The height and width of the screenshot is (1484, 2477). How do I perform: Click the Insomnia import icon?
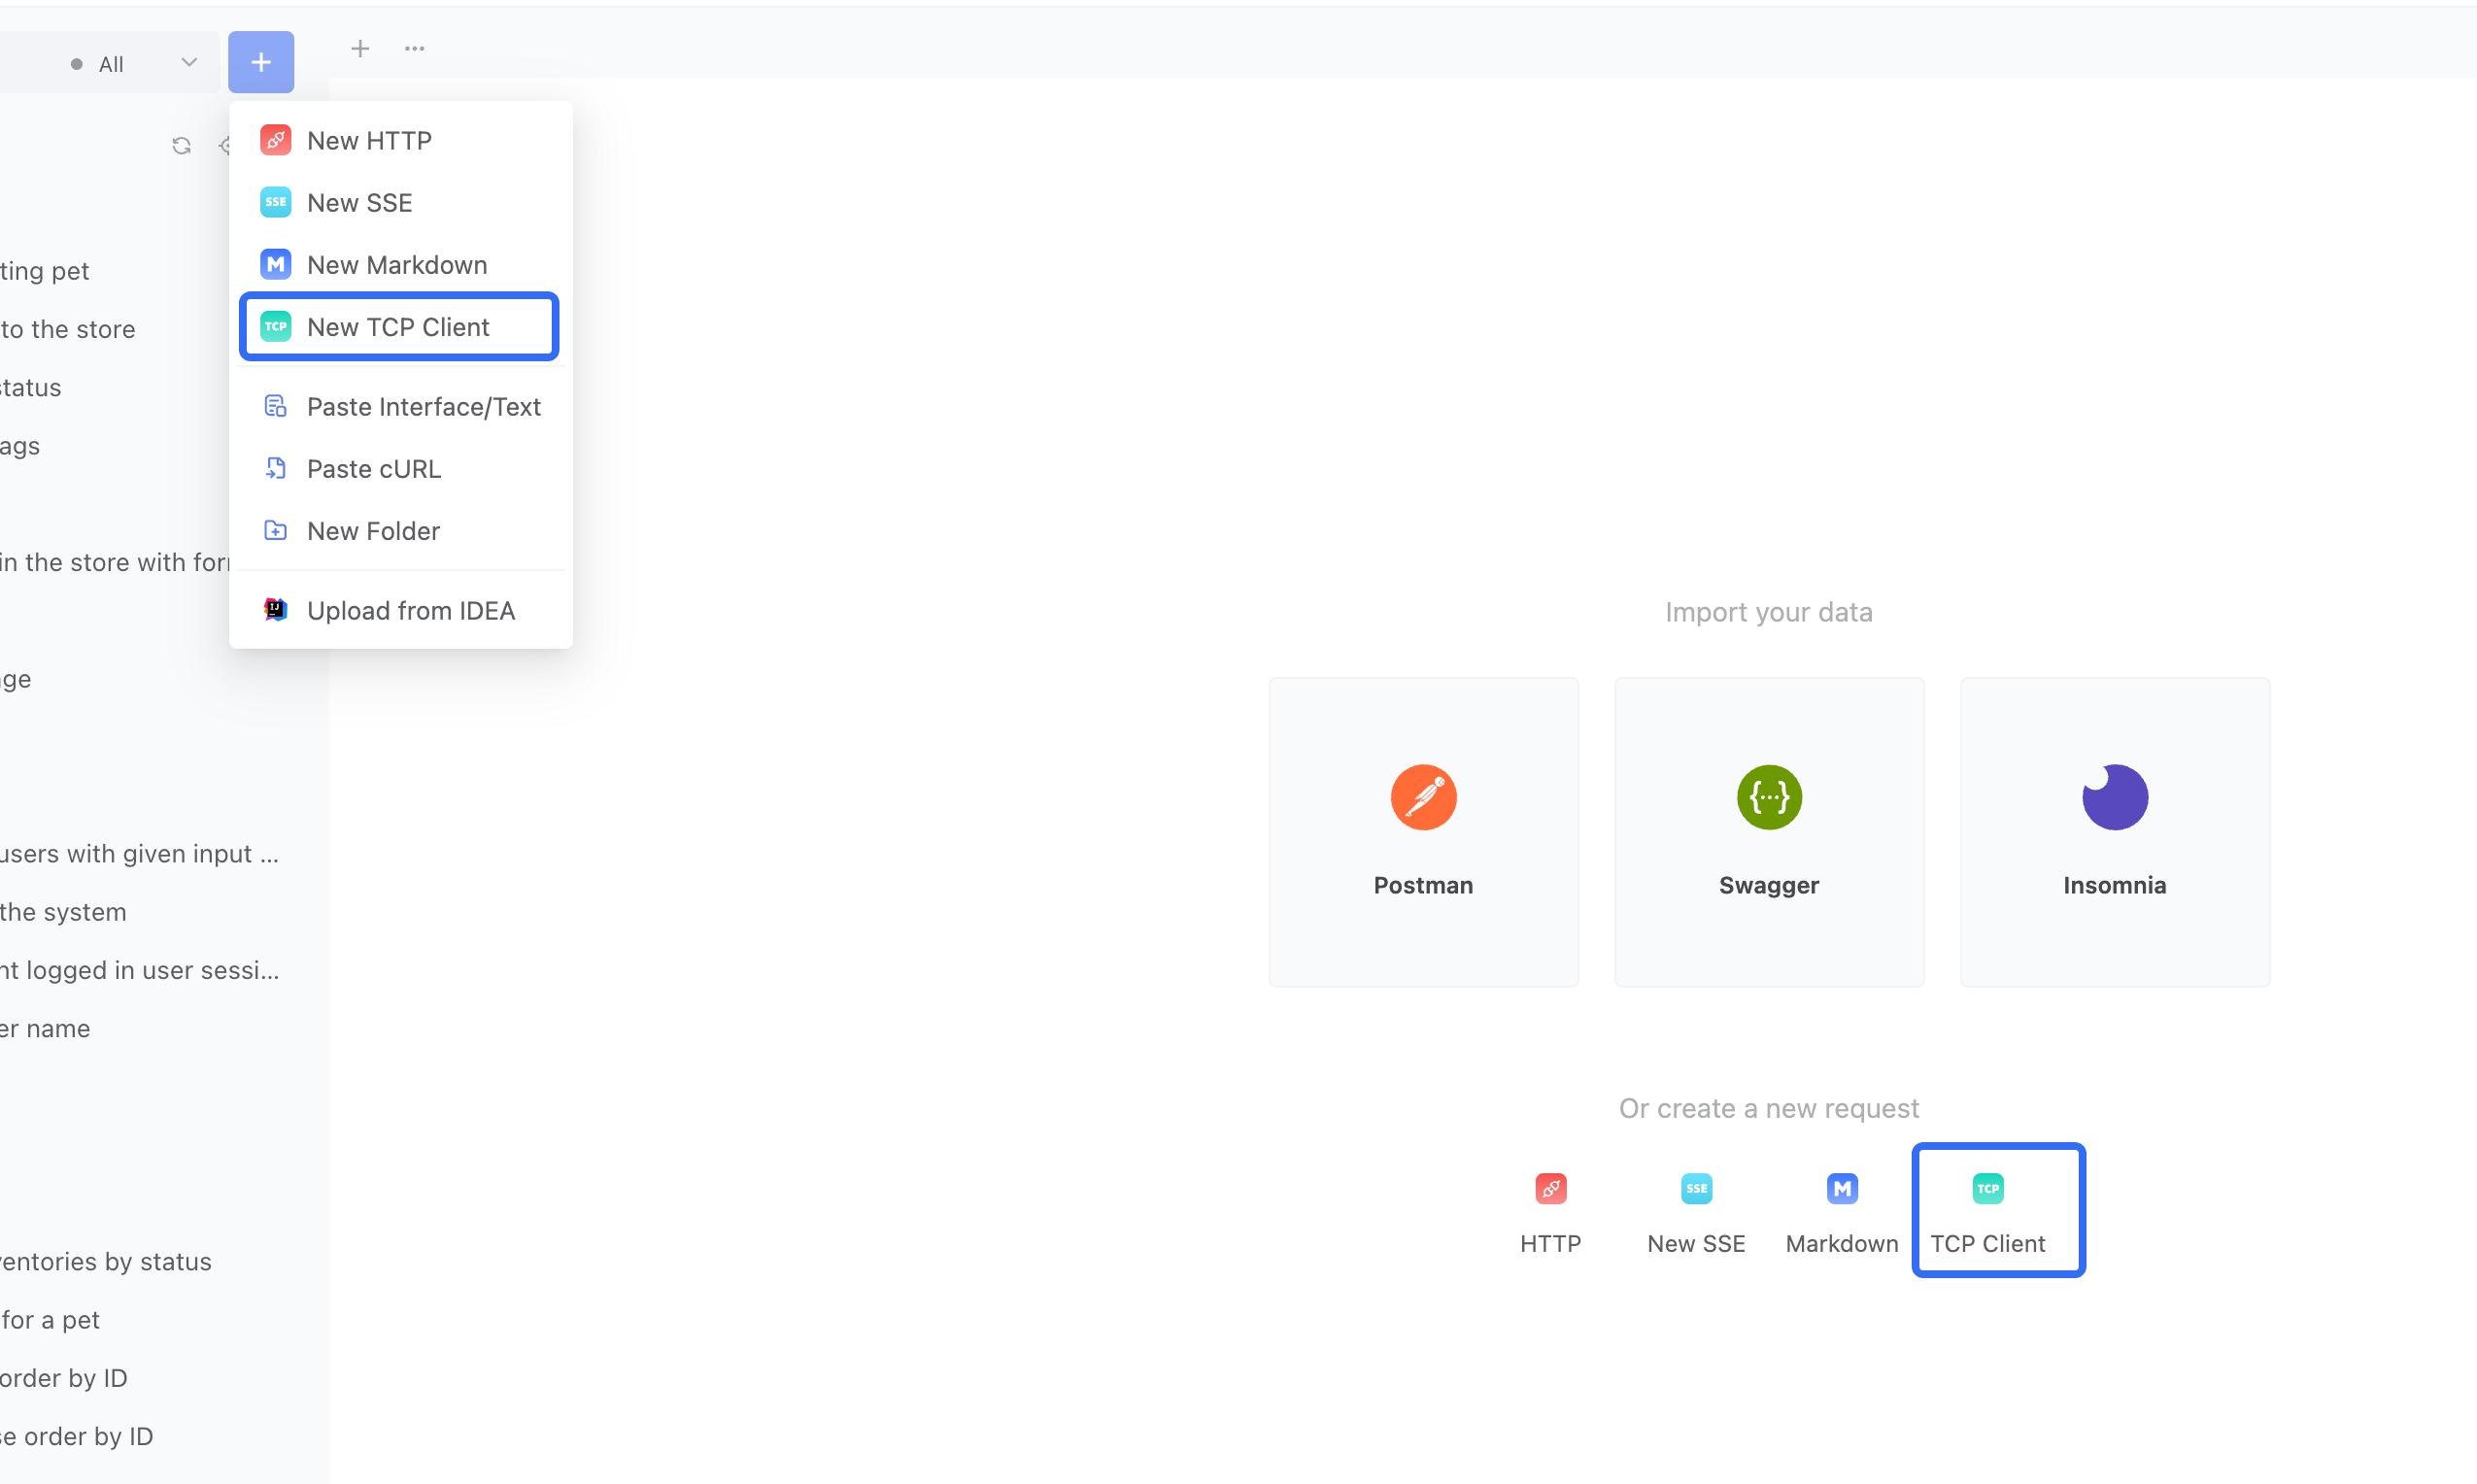[x=2115, y=796]
